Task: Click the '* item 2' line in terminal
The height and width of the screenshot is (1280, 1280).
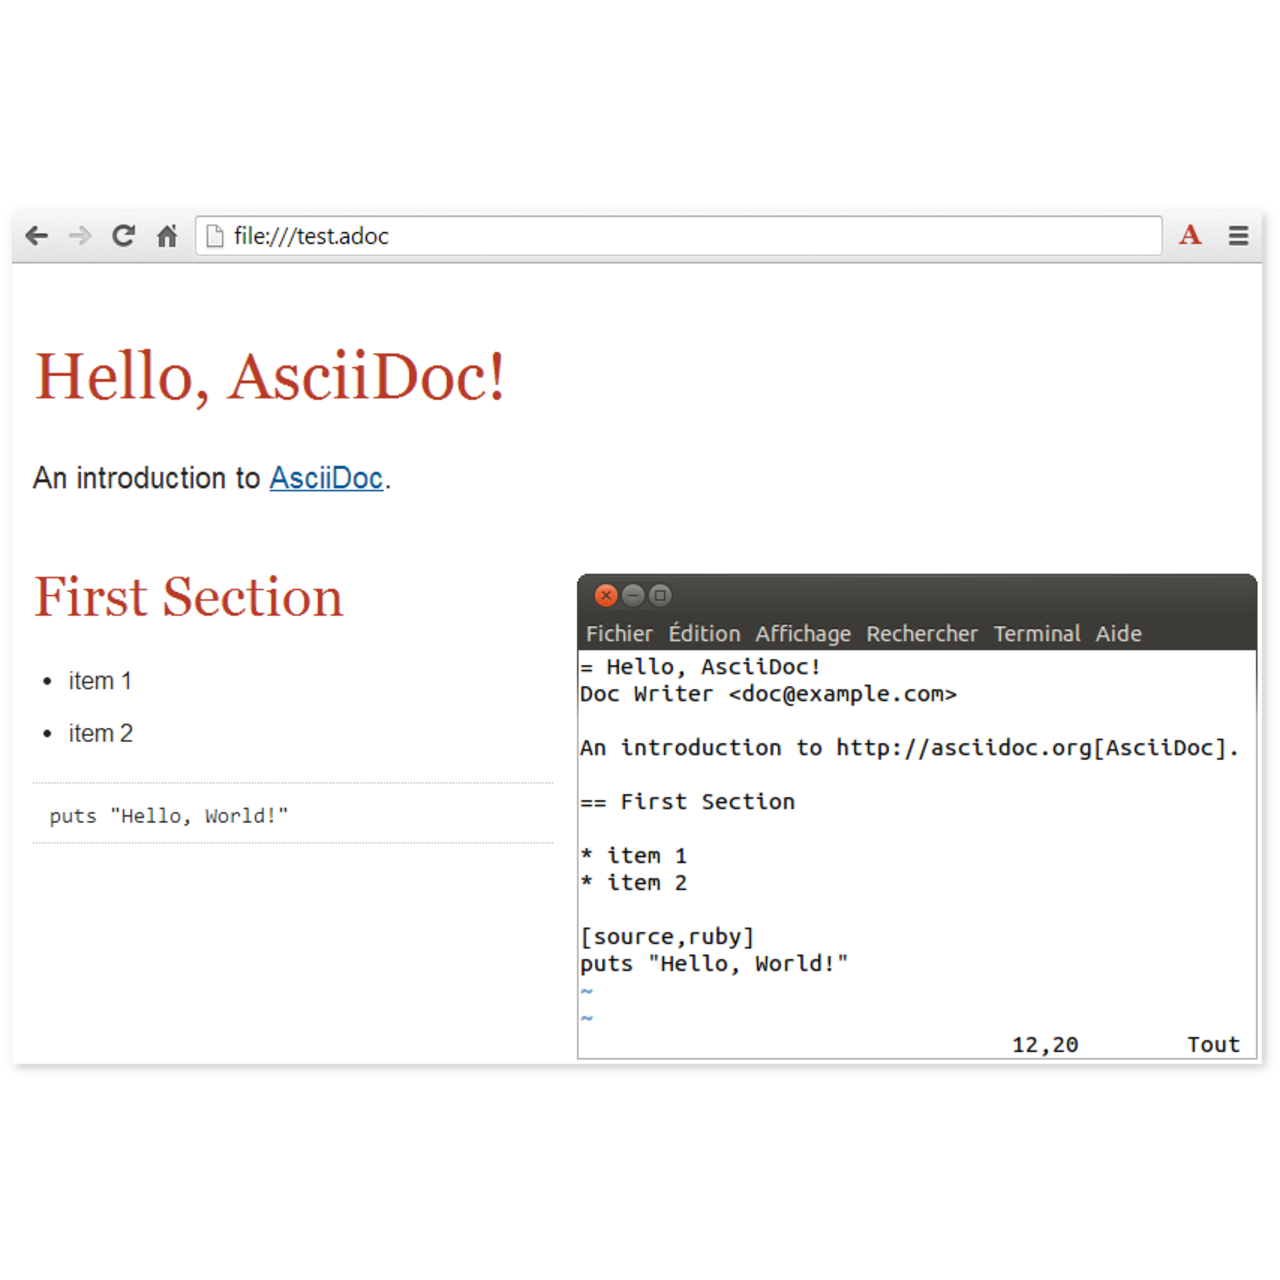Action: (633, 883)
